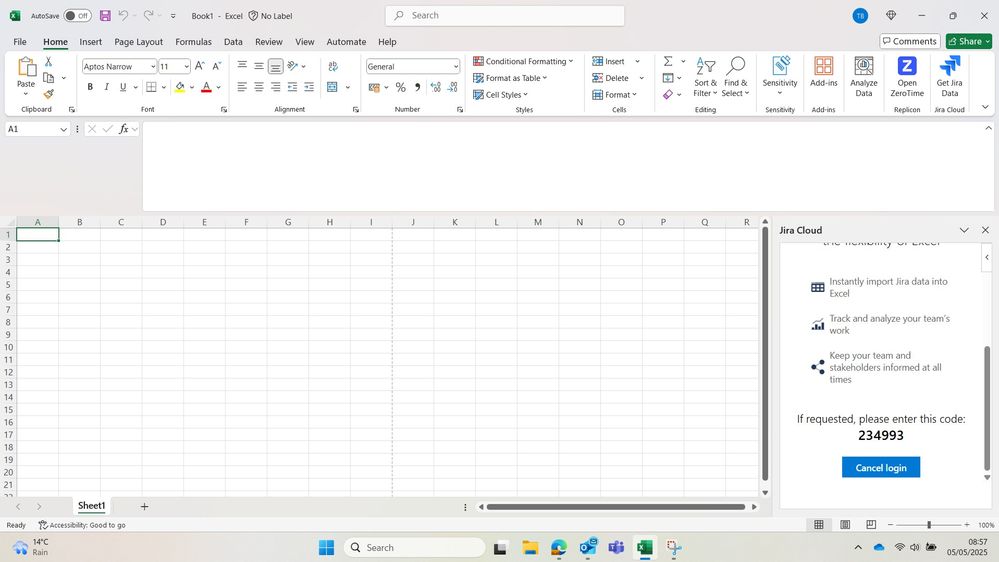Screen dimensions: 999x562
Task: Open Analyze Data tool
Action: click(863, 76)
